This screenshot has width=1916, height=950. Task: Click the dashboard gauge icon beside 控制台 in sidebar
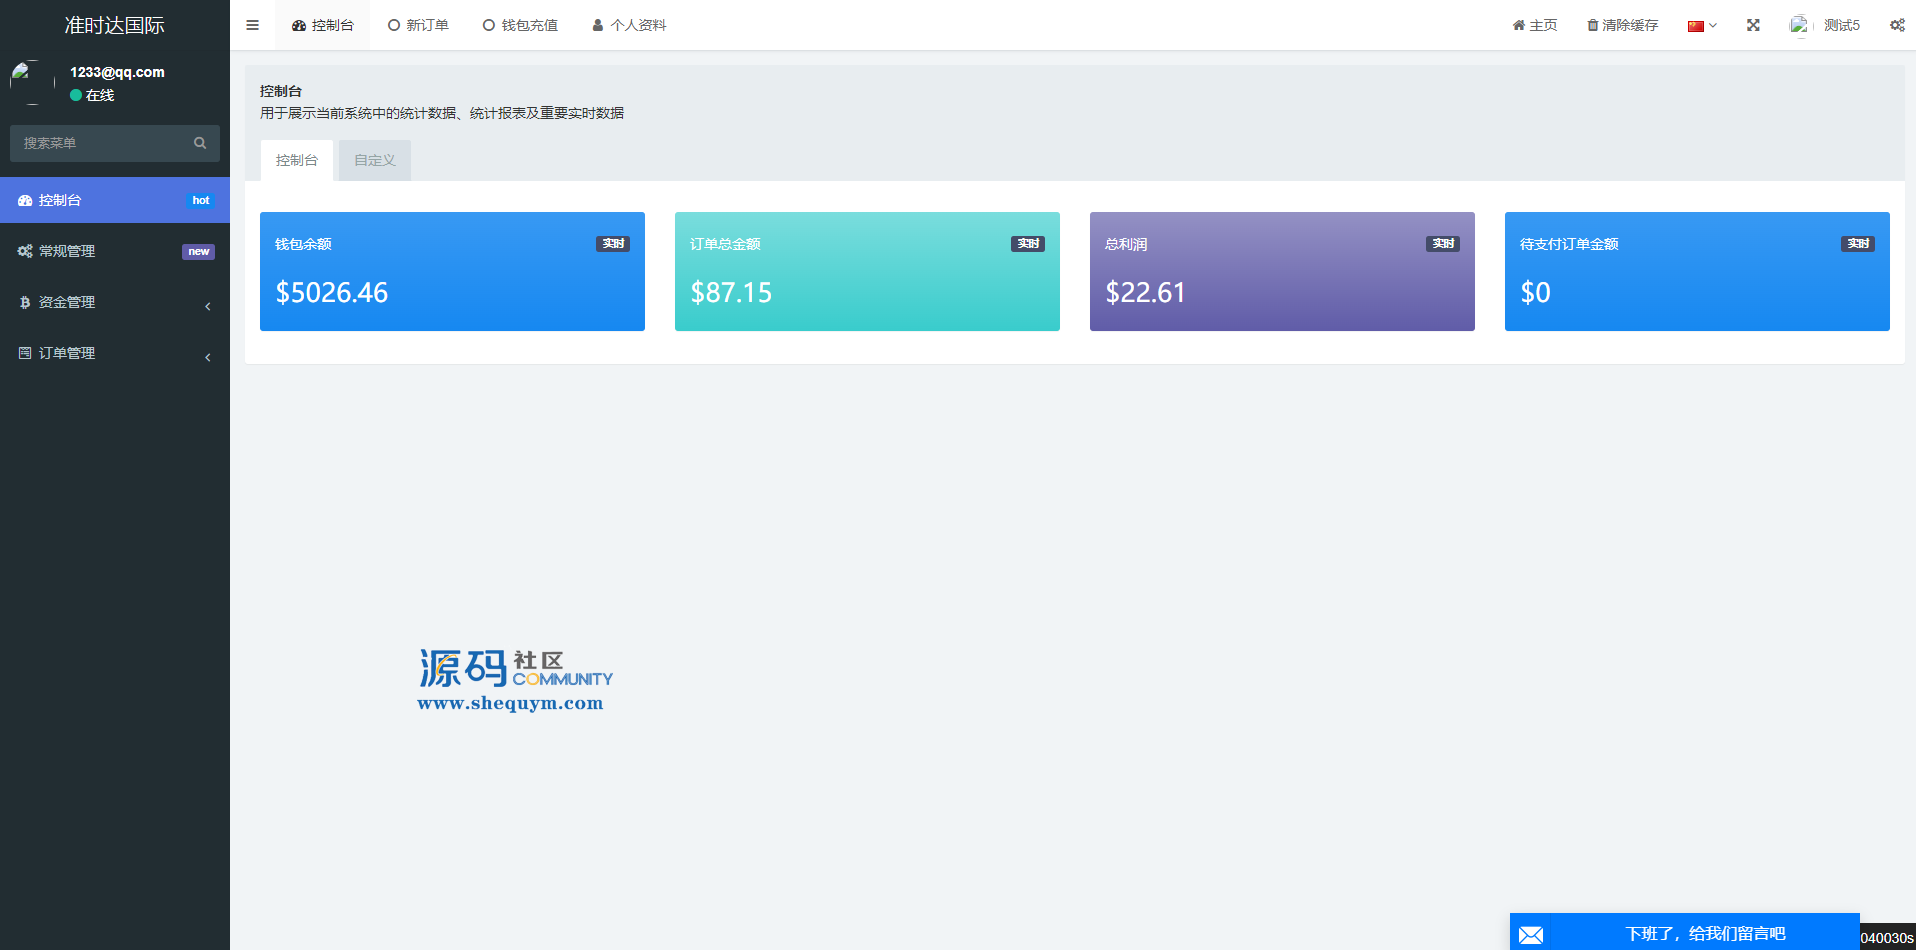pyautogui.click(x=25, y=200)
